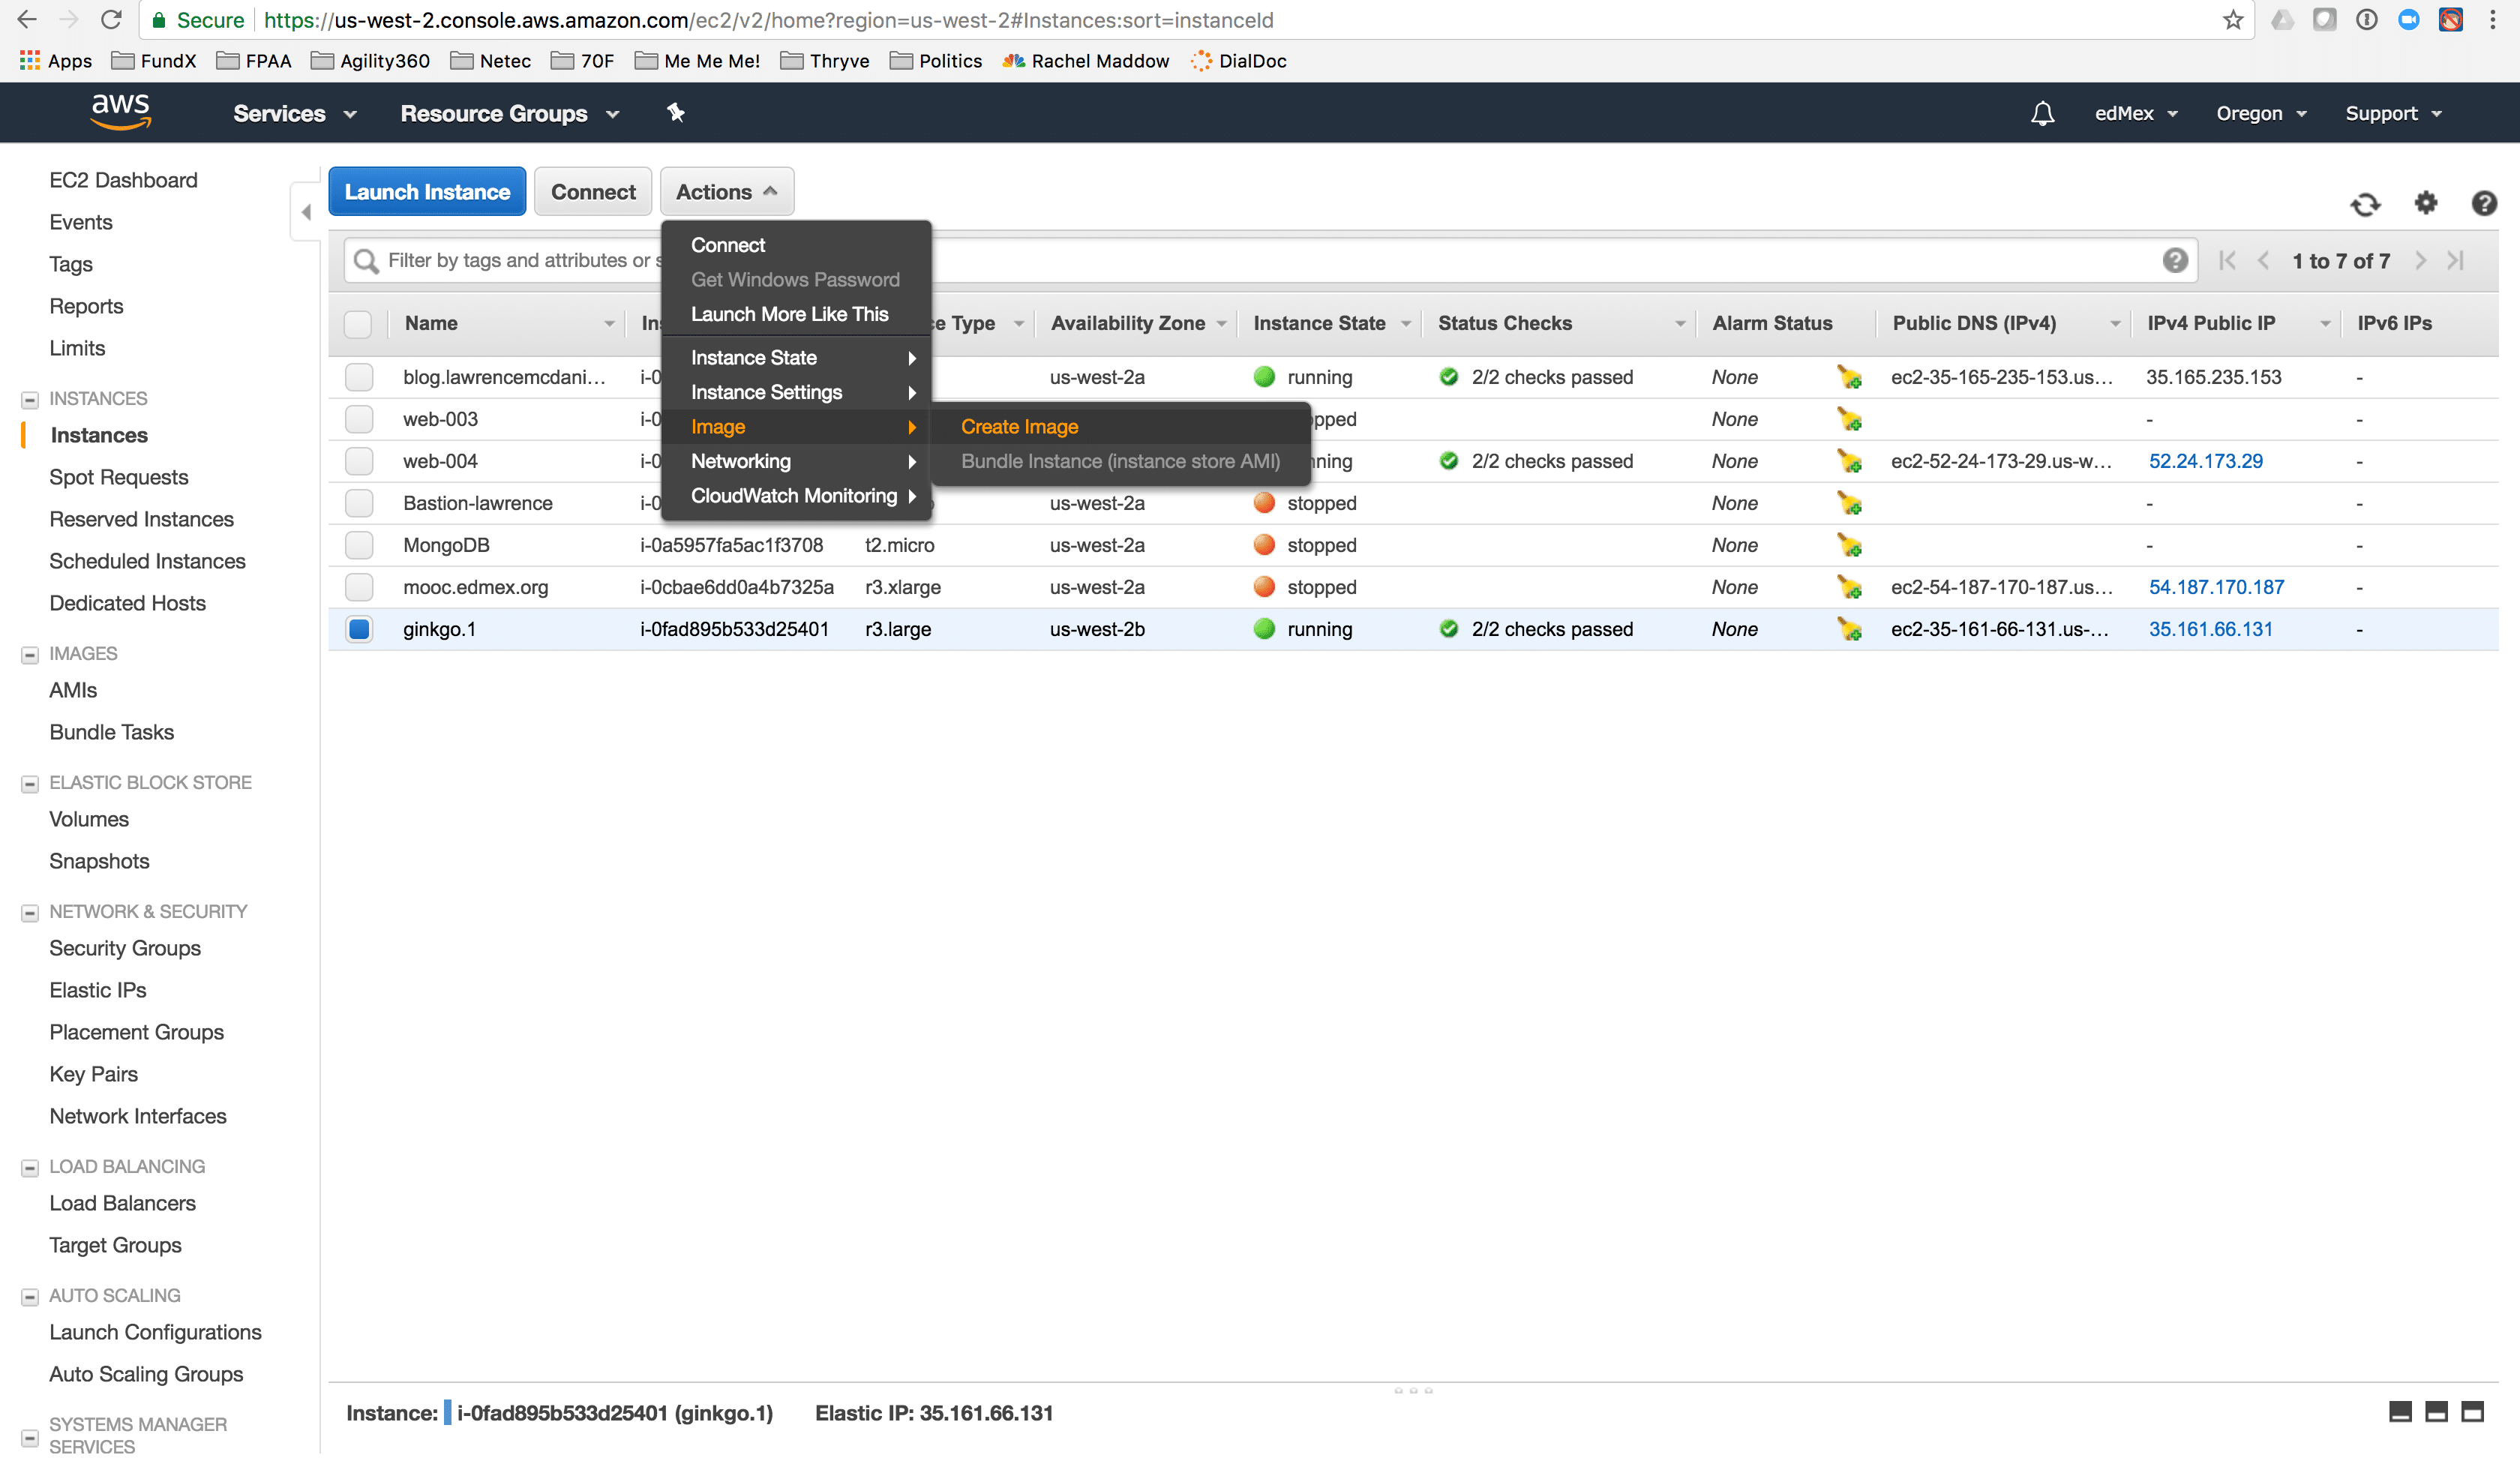The height and width of the screenshot is (1467, 2520).
Task: Open the Oregon region dropdown
Action: point(2261,114)
